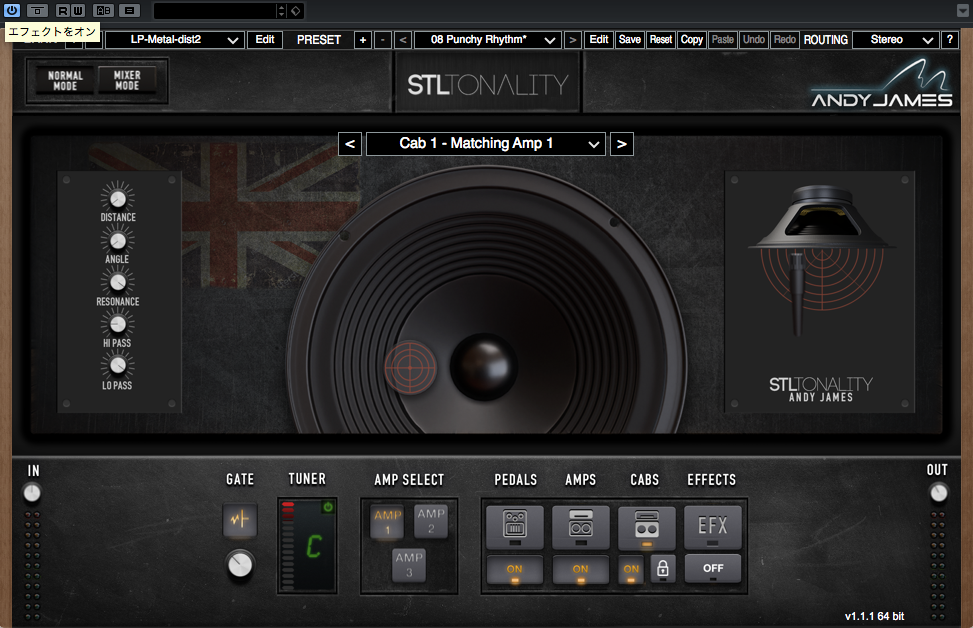
Task: Switch to Normal Mode
Action: pyautogui.click(x=65, y=81)
